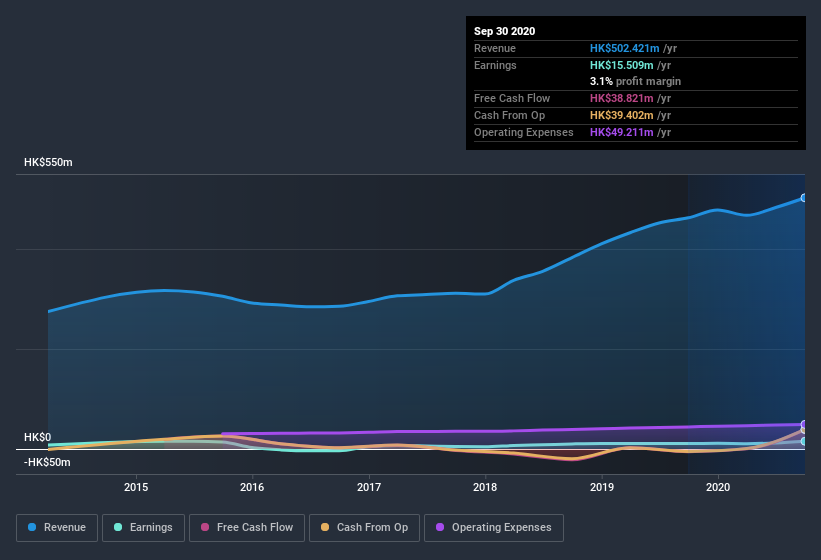Click the 2016 x-axis label

coord(252,487)
